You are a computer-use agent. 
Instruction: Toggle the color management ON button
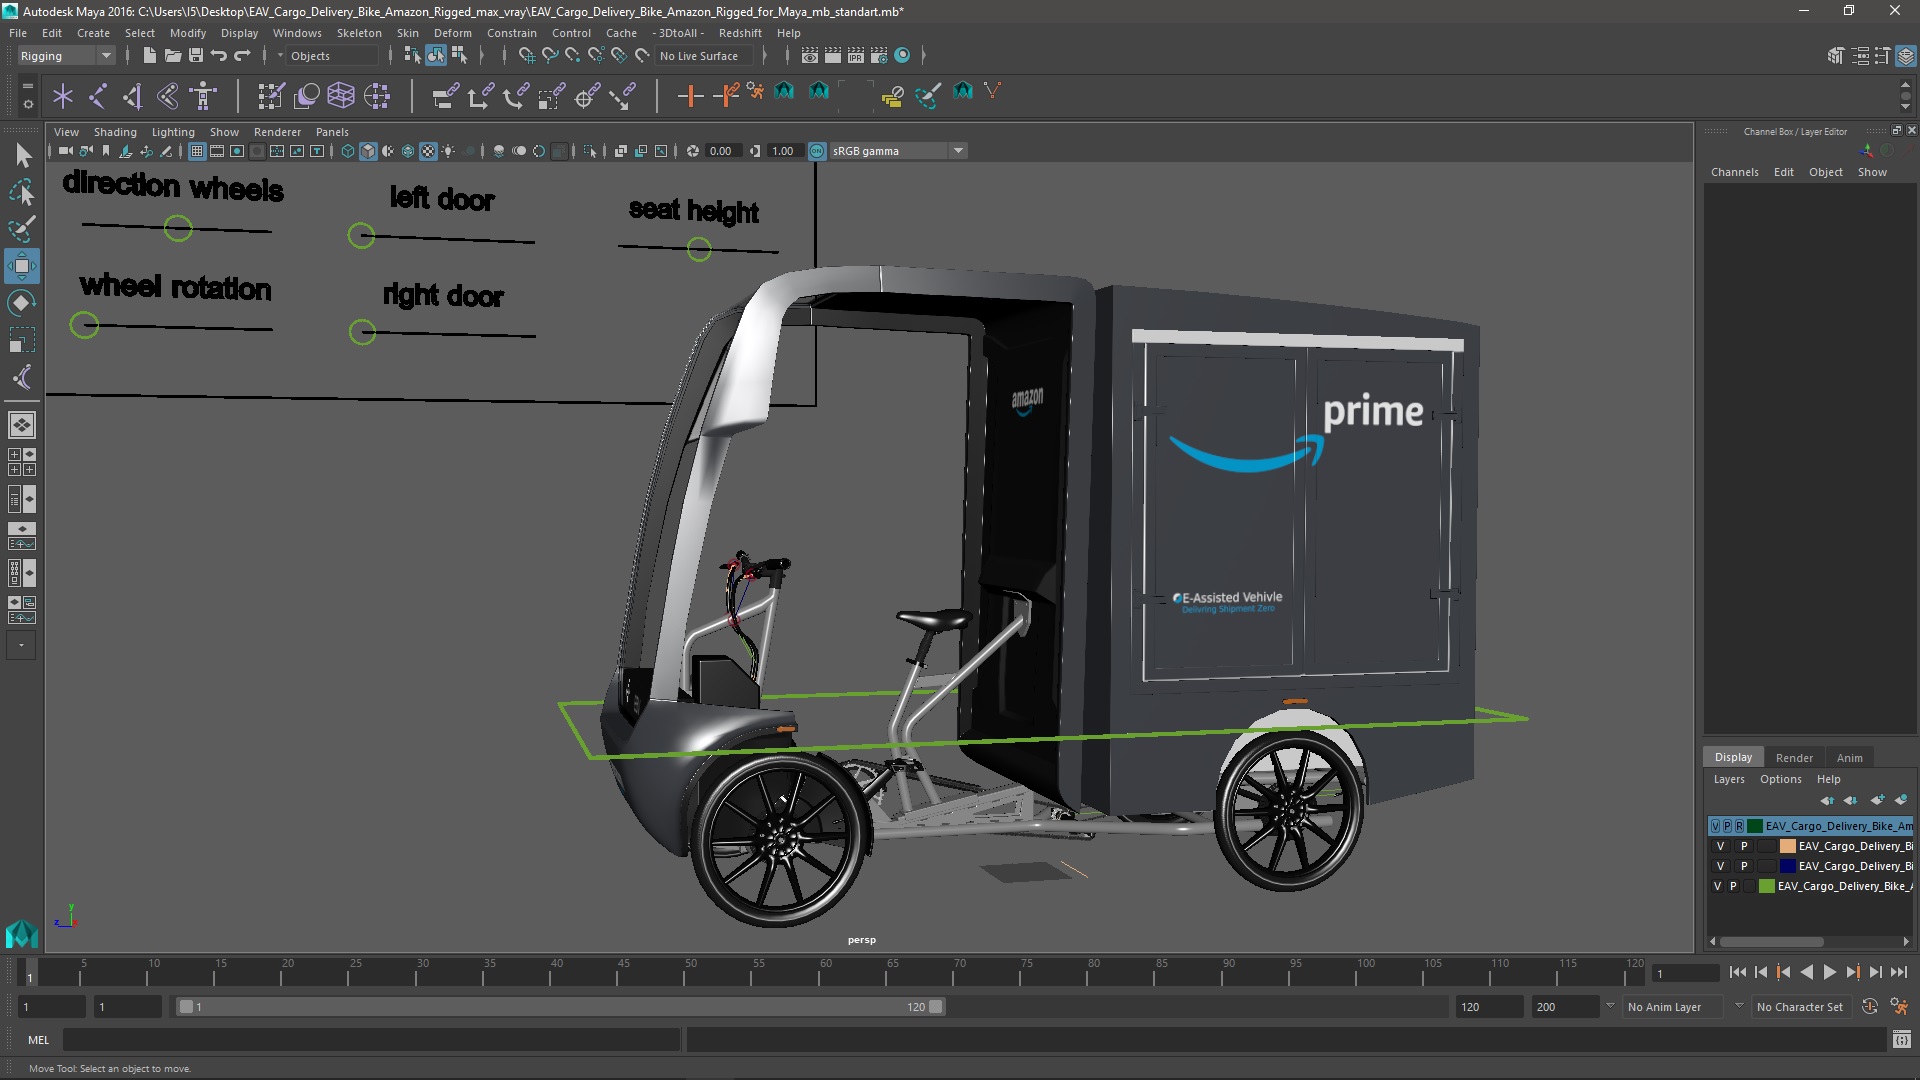(x=817, y=151)
